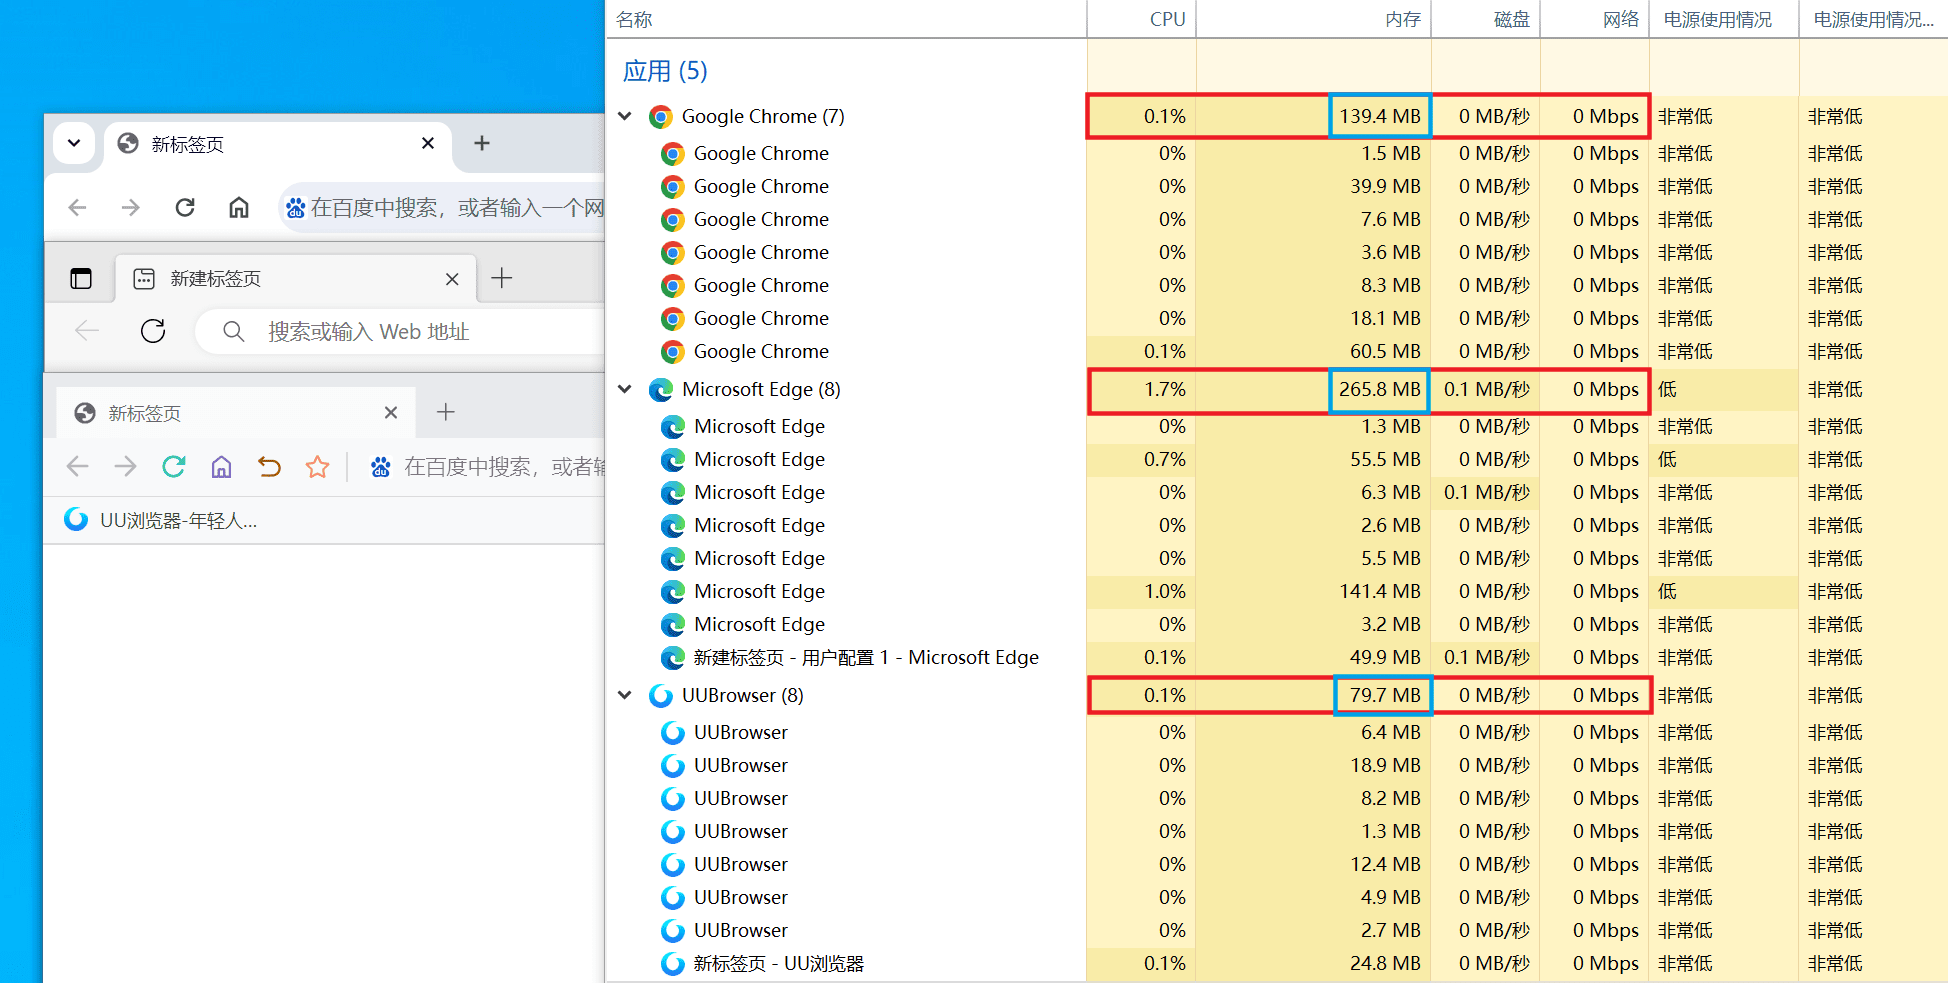Click the Edge refresh icon
This screenshot has width=1948, height=983.
click(153, 331)
